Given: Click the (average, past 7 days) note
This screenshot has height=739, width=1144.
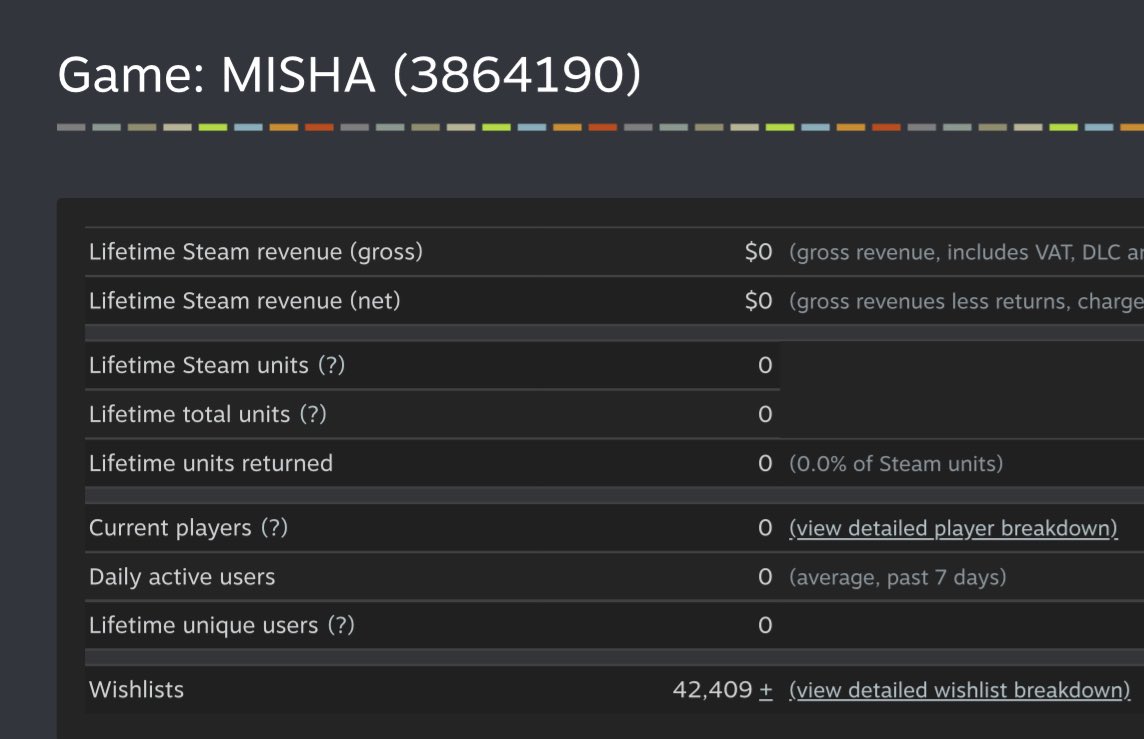Looking at the screenshot, I should click(897, 578).
